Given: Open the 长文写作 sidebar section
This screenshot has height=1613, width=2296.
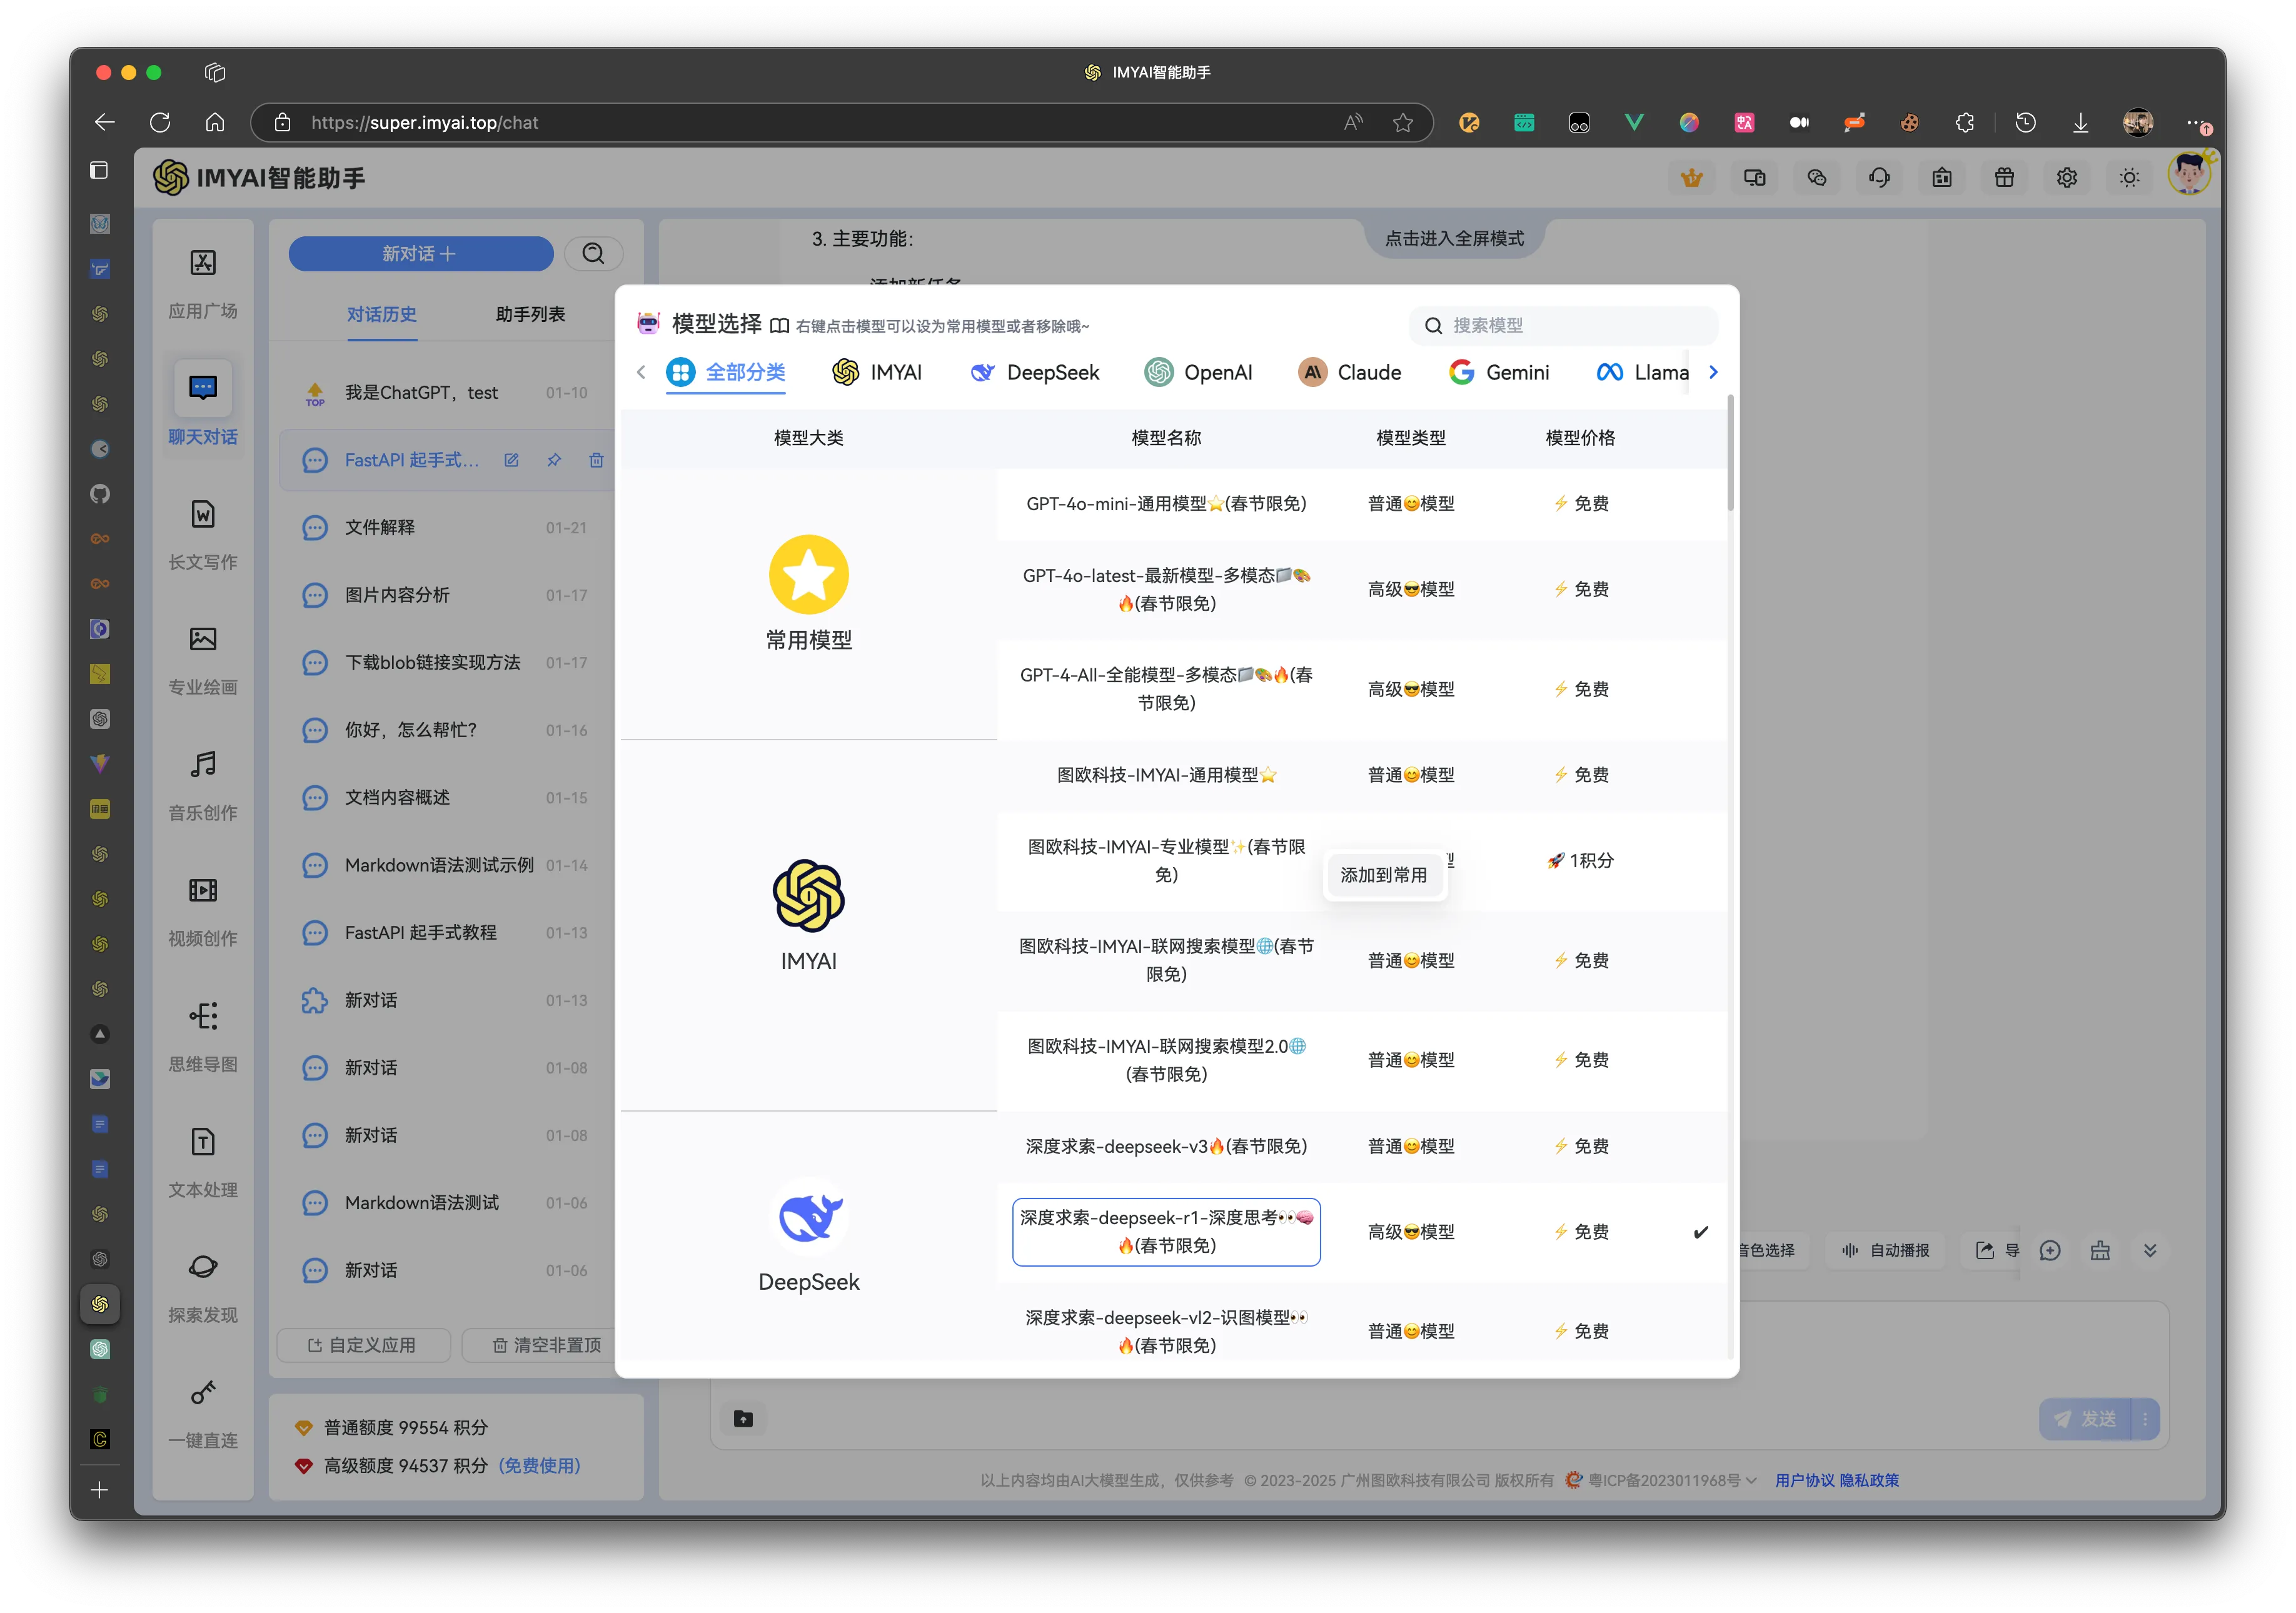Looking at the screenshot, I should [x=203, y=535].
